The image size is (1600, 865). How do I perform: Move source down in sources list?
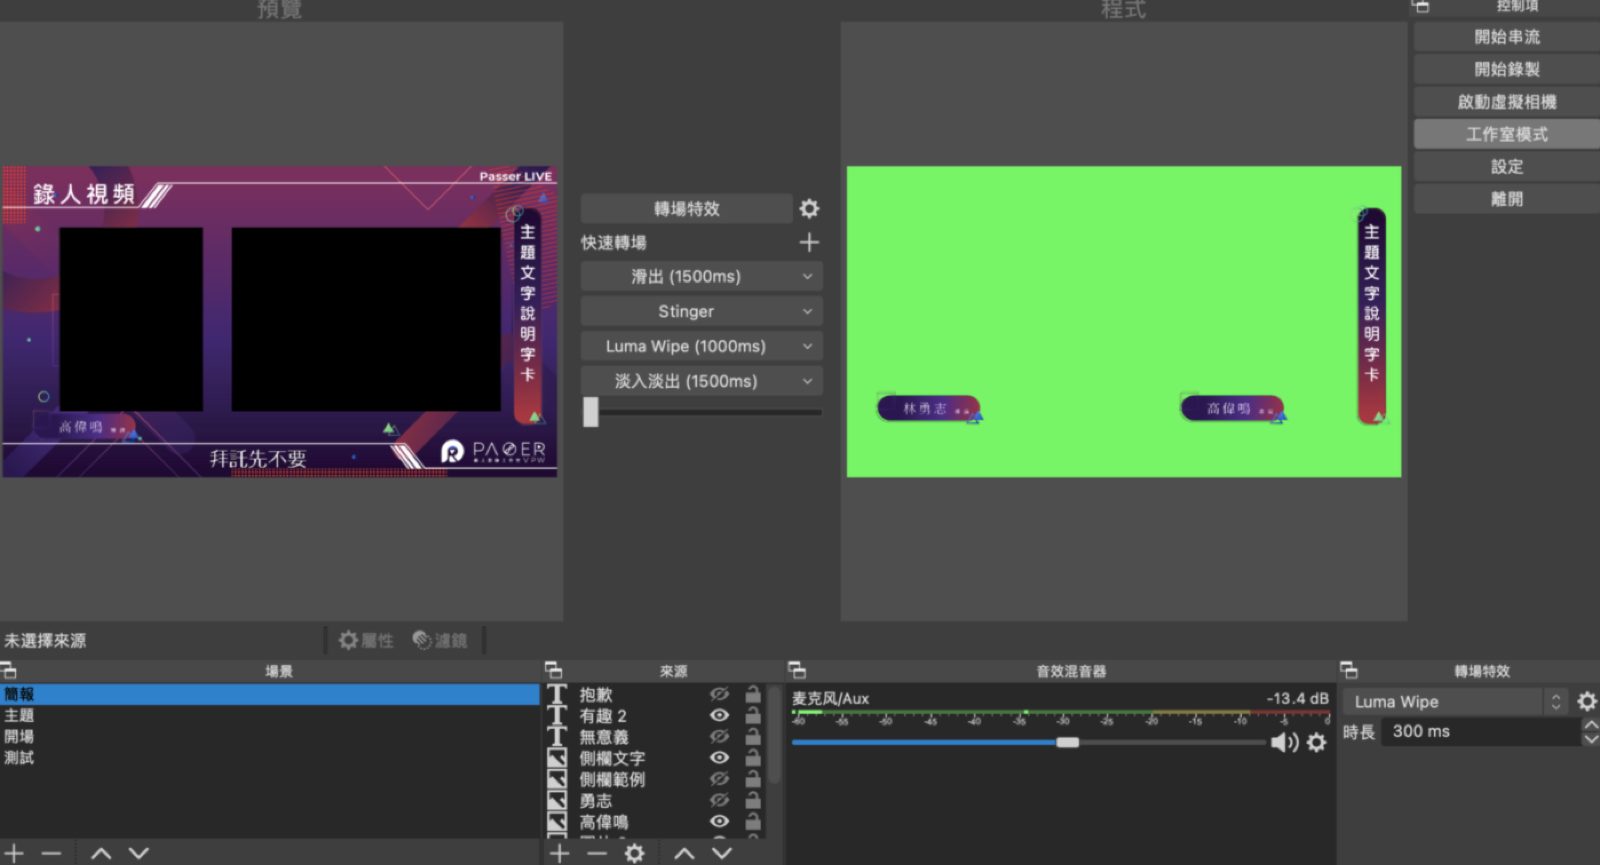[x=722, y=853]
